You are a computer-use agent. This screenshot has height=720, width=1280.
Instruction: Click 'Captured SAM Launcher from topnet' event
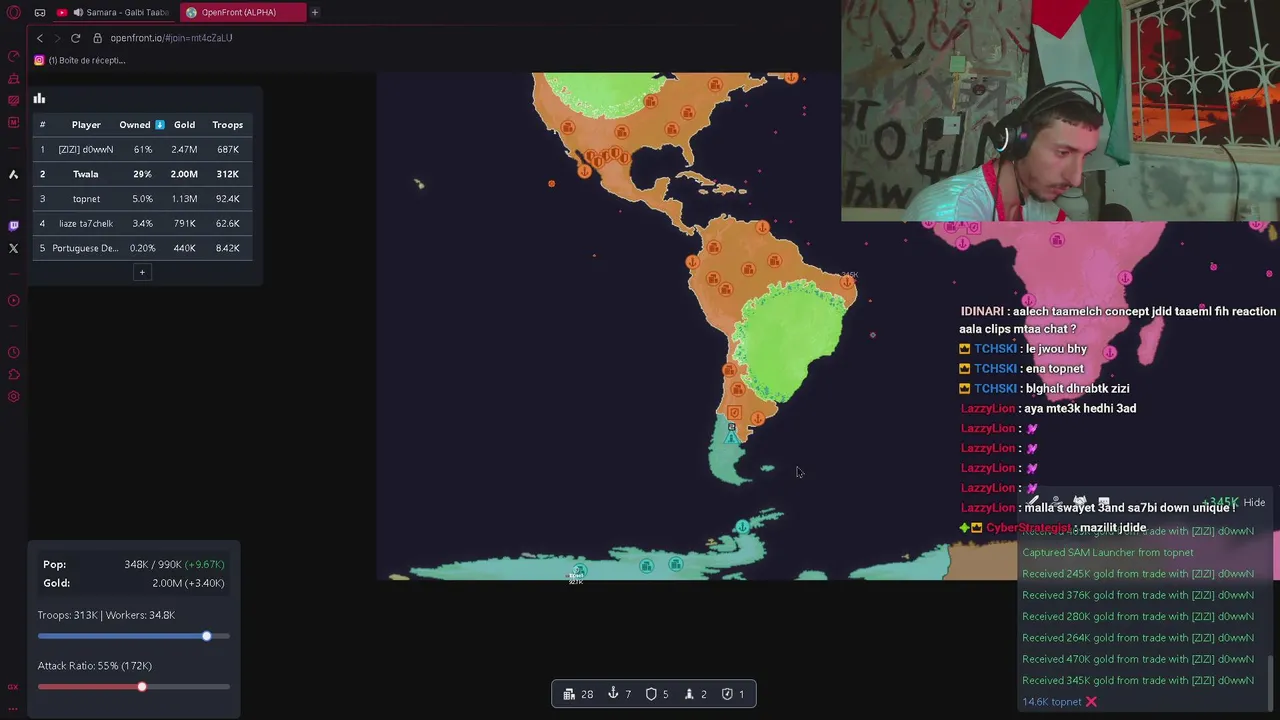[1107, 552]
